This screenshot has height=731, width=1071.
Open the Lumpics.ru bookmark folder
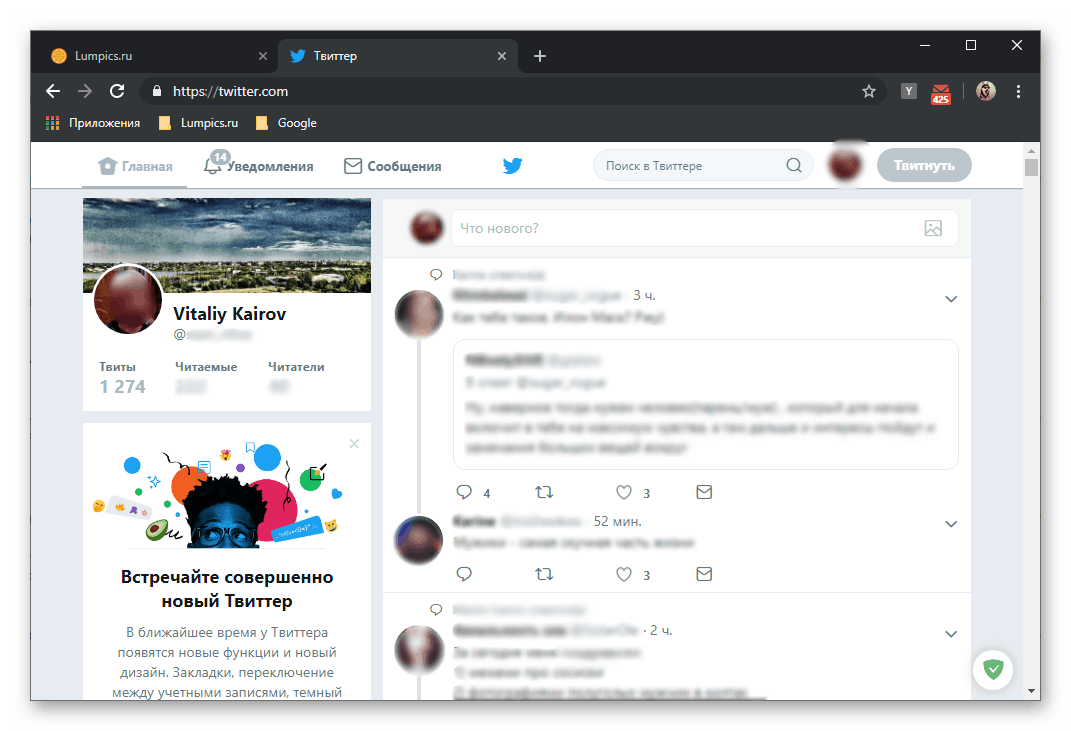[x=199, y=123]
